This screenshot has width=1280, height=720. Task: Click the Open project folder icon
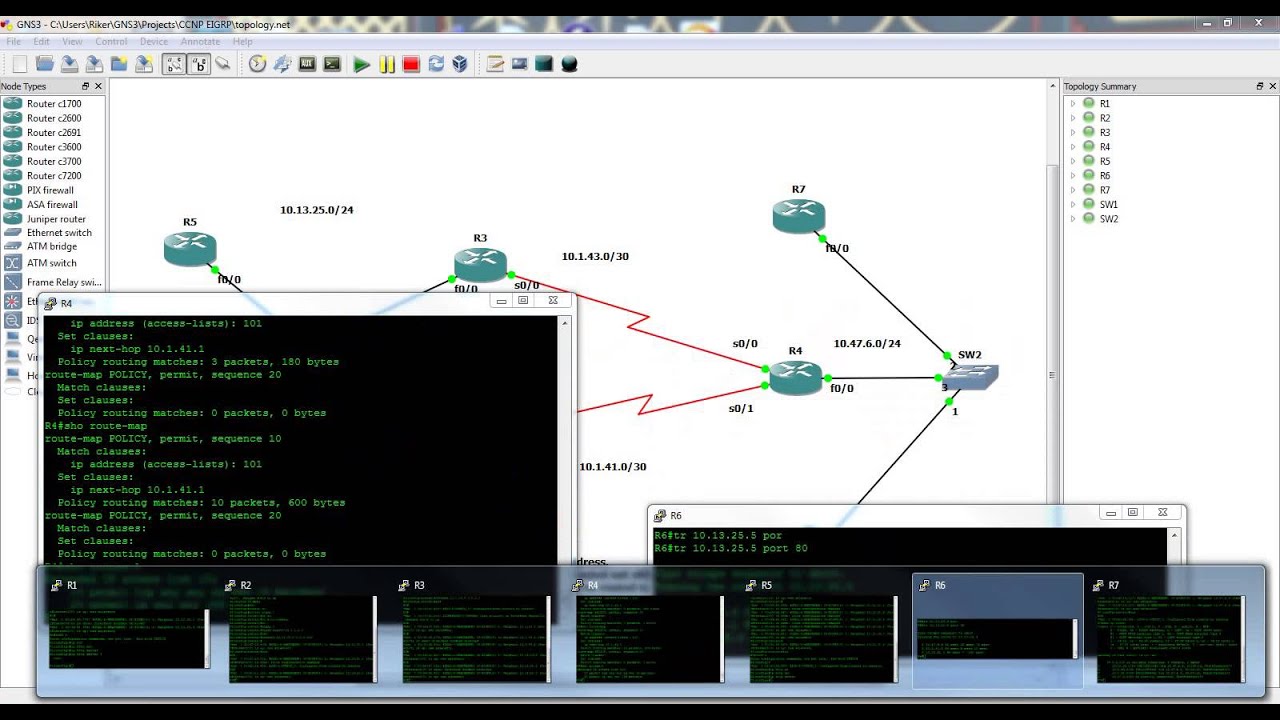coord(45,64)
